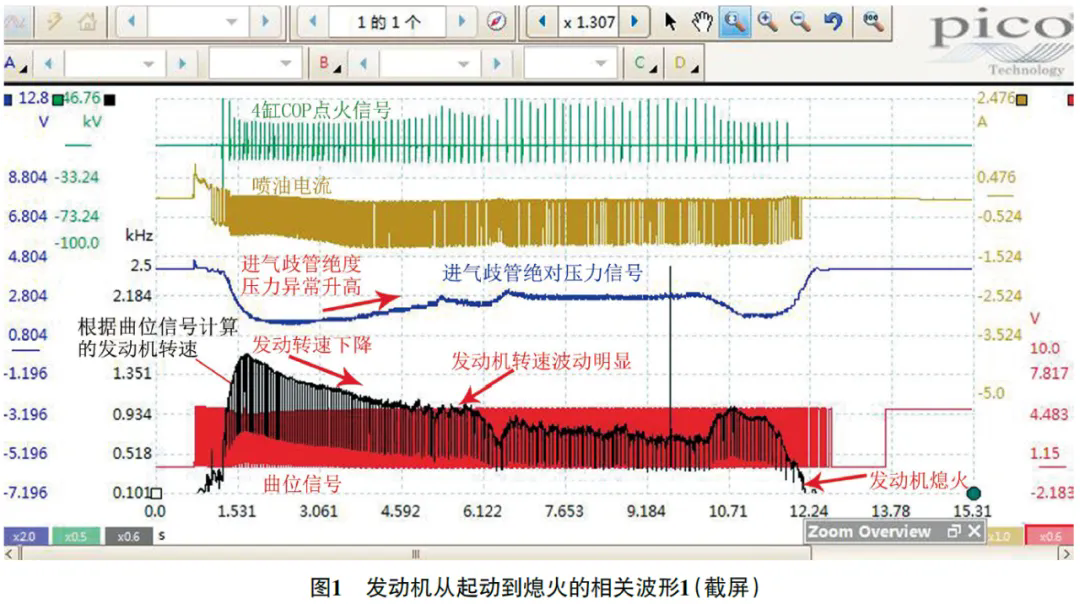Click the zoom to full view icon
This screenshot has width=1080, height=604.
pyautogui.click(x=873, y=22)
